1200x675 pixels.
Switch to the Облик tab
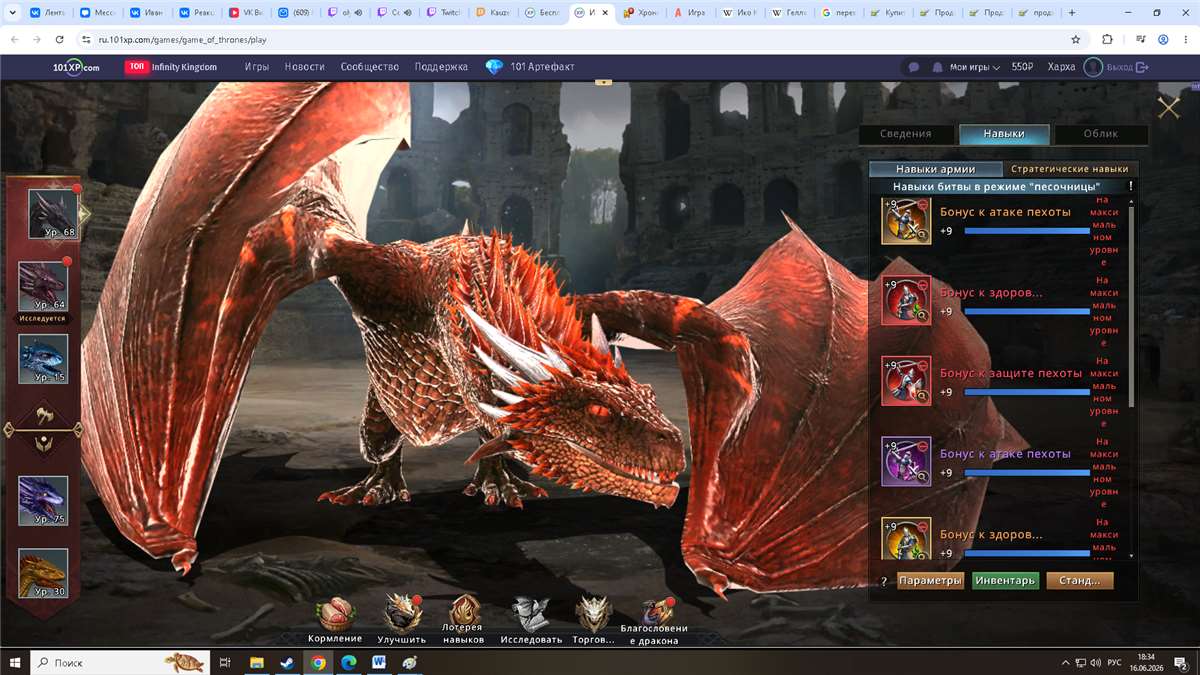pos(1101,134)
